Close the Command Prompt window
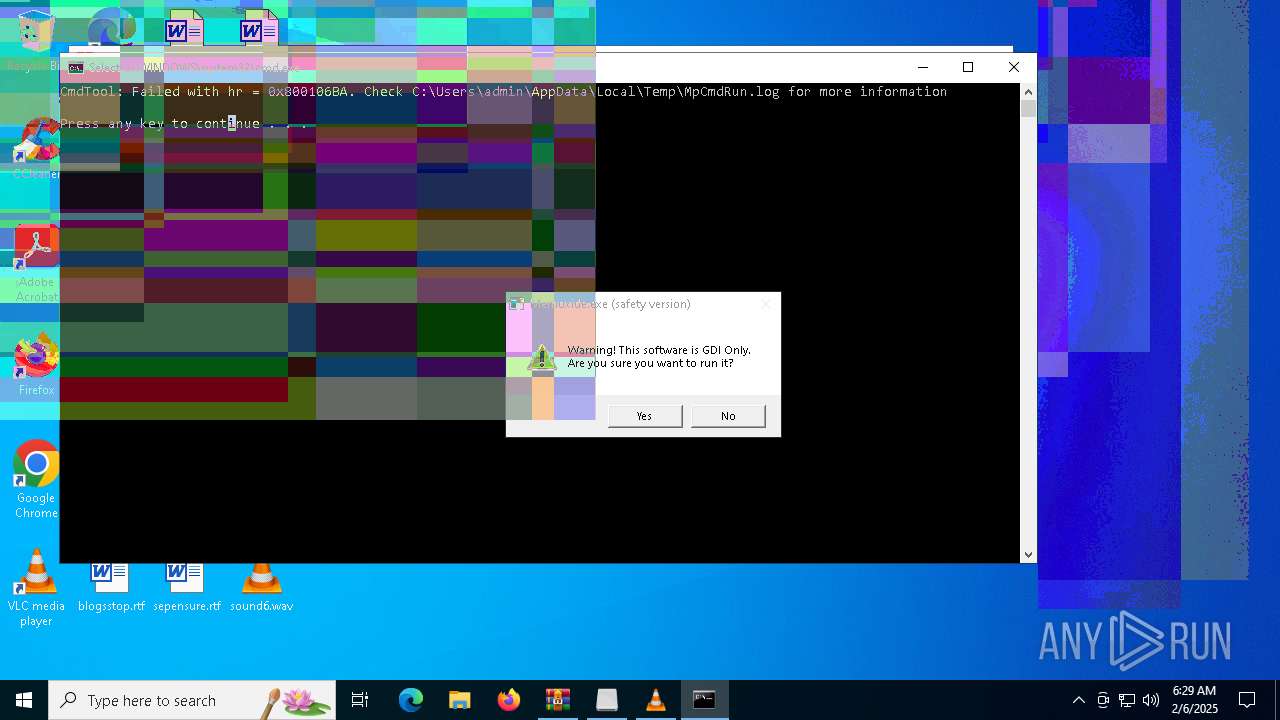The image size is (1280, 720). 1014,67
